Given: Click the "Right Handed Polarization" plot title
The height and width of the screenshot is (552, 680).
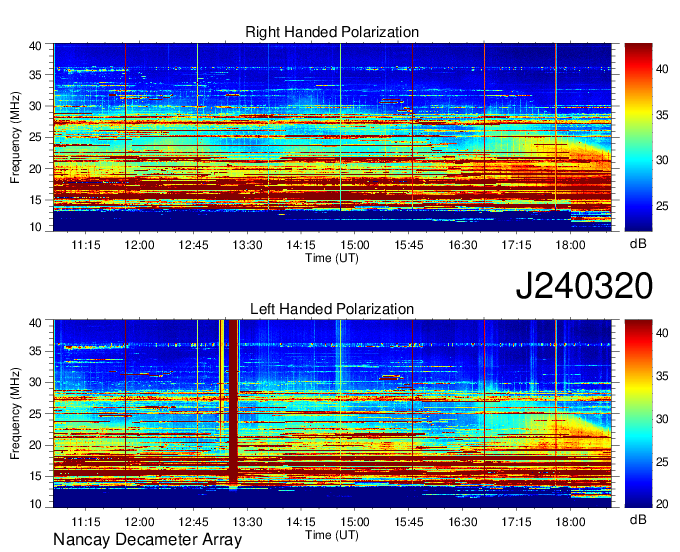Looking at the screenshot, I should 332,32.
